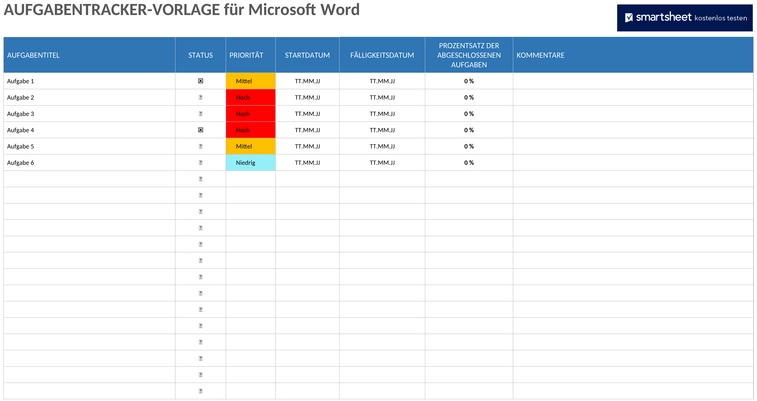Mark the Aufgabe 6 status checkbox
The image size is (757, 401).
[x=200, y=163]
